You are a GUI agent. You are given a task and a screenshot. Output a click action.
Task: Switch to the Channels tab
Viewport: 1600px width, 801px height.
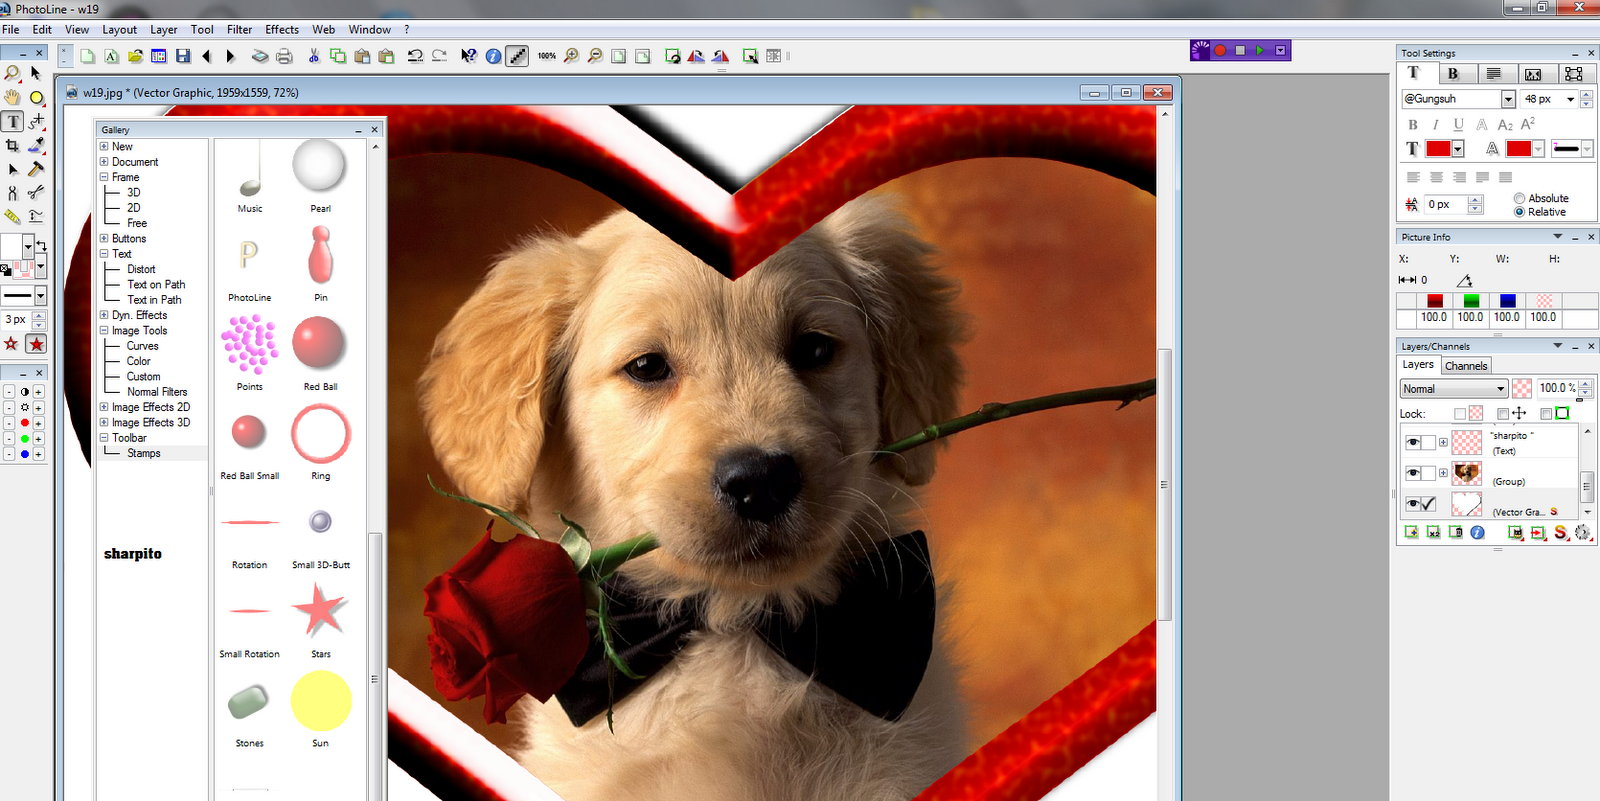tap(1465, 366)
